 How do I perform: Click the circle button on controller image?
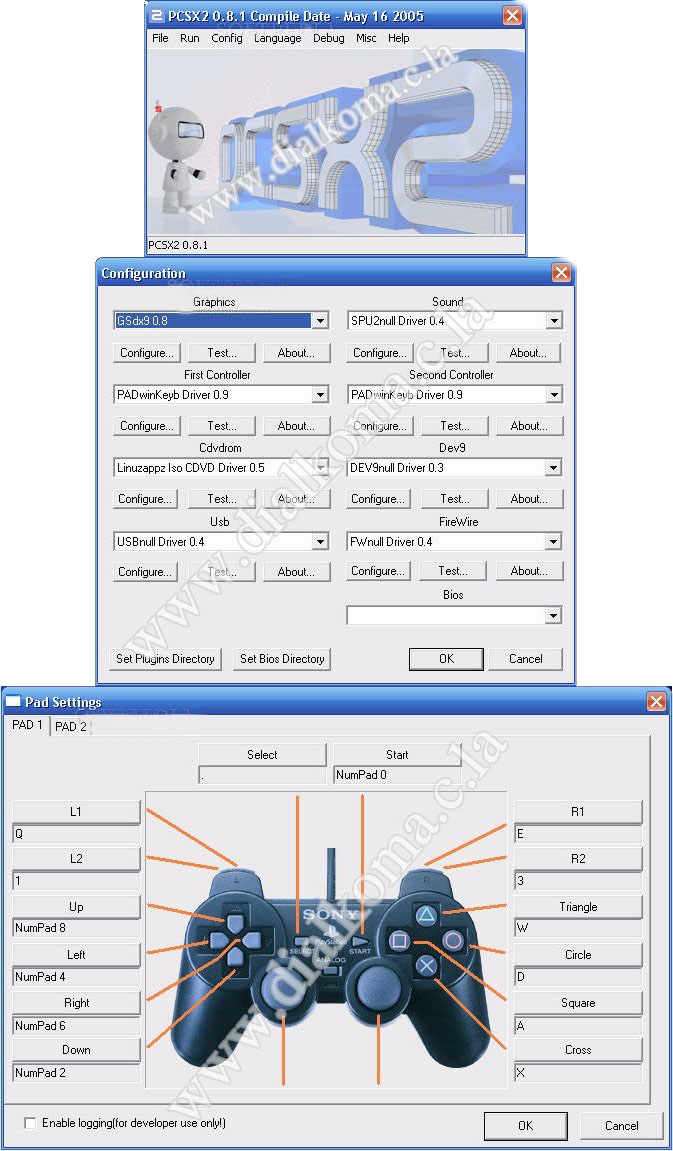tap(453, 940)
